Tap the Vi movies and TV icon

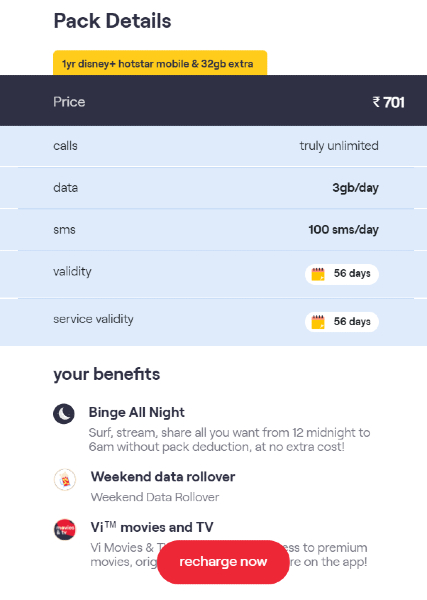65,529
